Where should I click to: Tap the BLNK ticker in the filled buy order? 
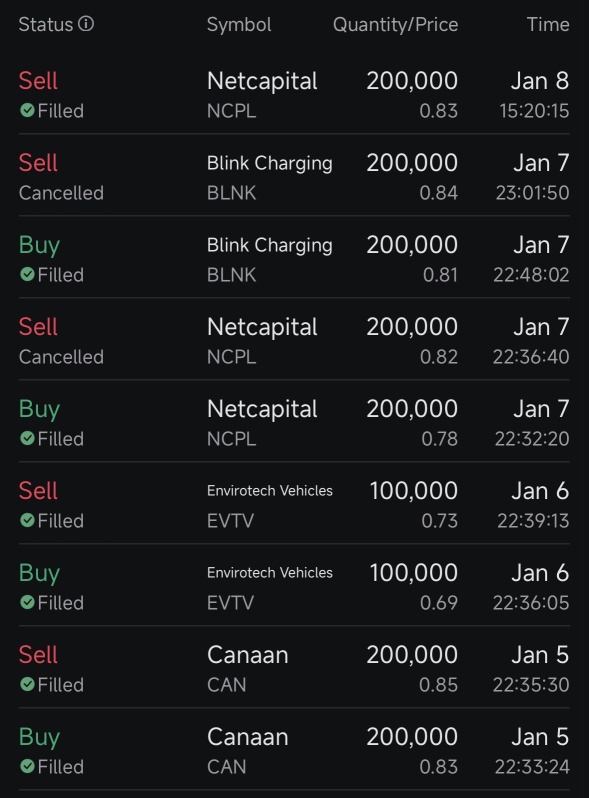(231, 275)
